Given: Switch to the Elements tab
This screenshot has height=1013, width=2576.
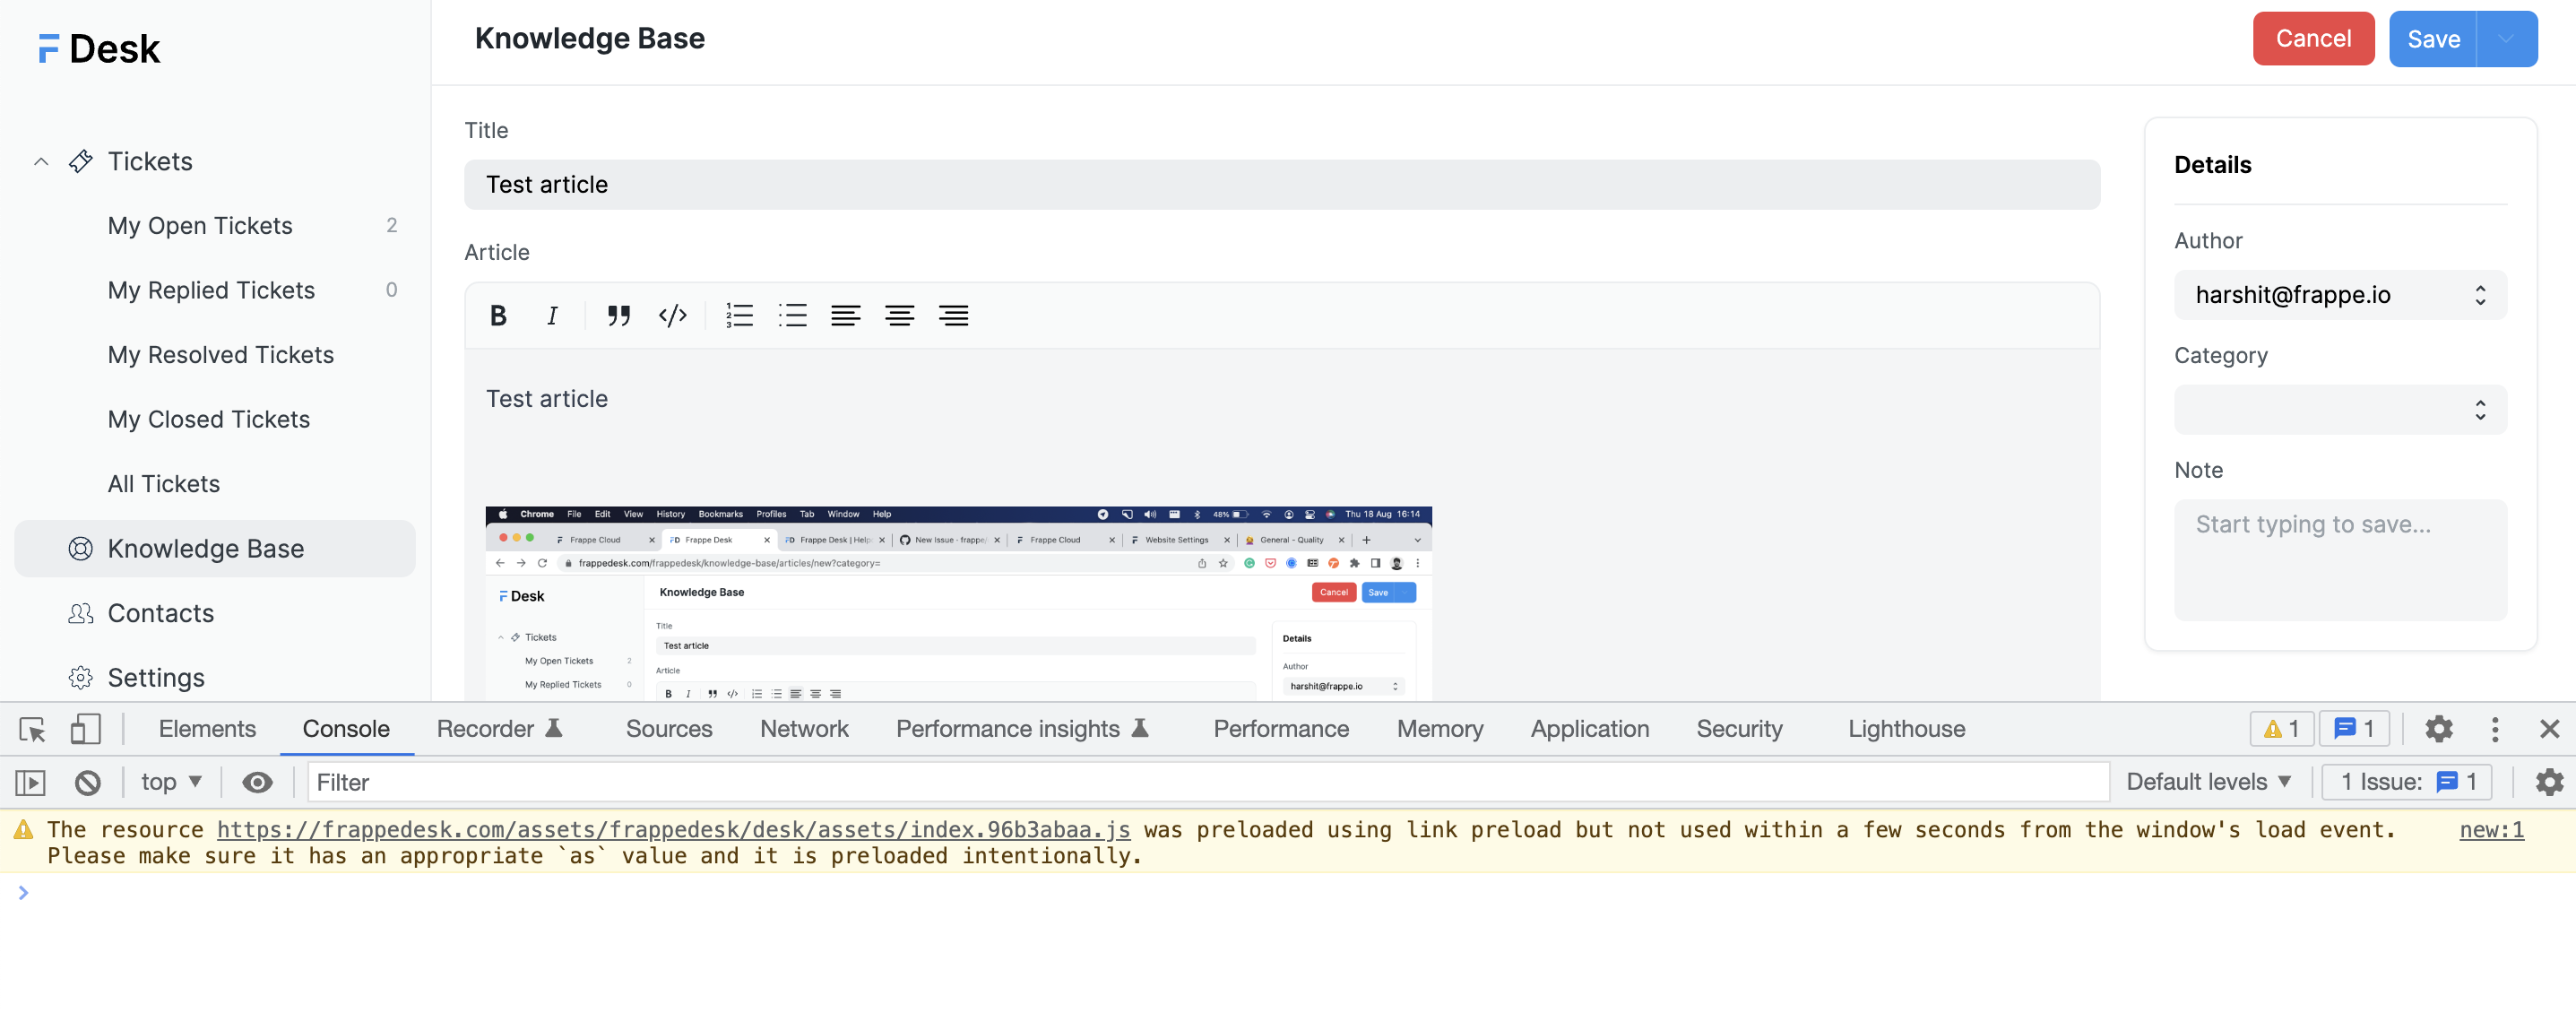Looking at the screenshot, I should tap(207, 729).
